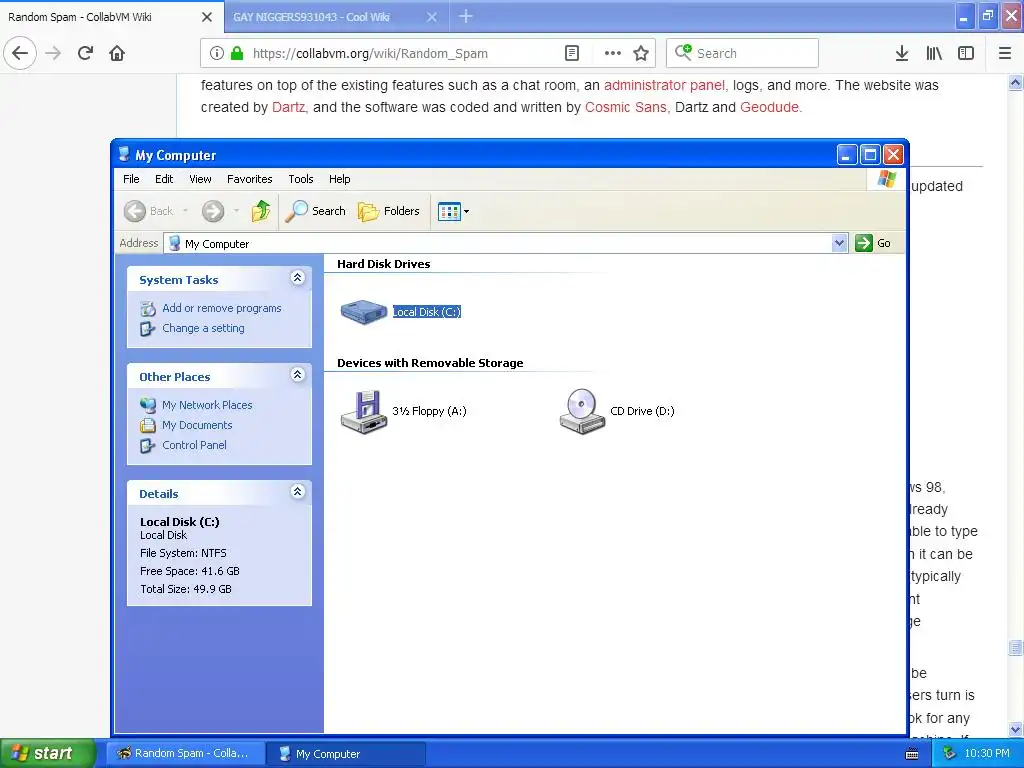Viewport: 1024px width, 768px height.
Task: Open the Views dropdown button
Action: (x=453, y=212)
